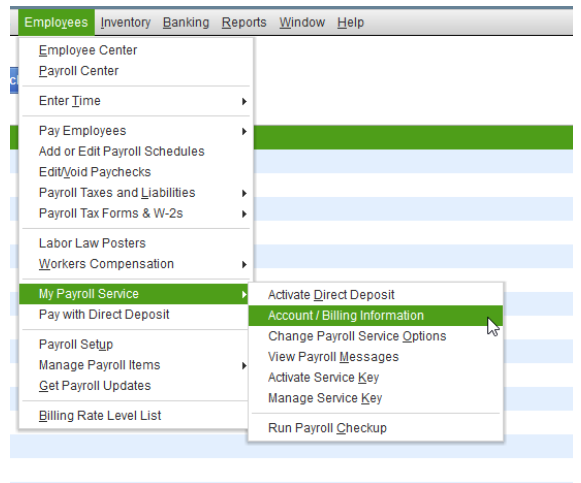Select Get Payroll Updates

133,386
